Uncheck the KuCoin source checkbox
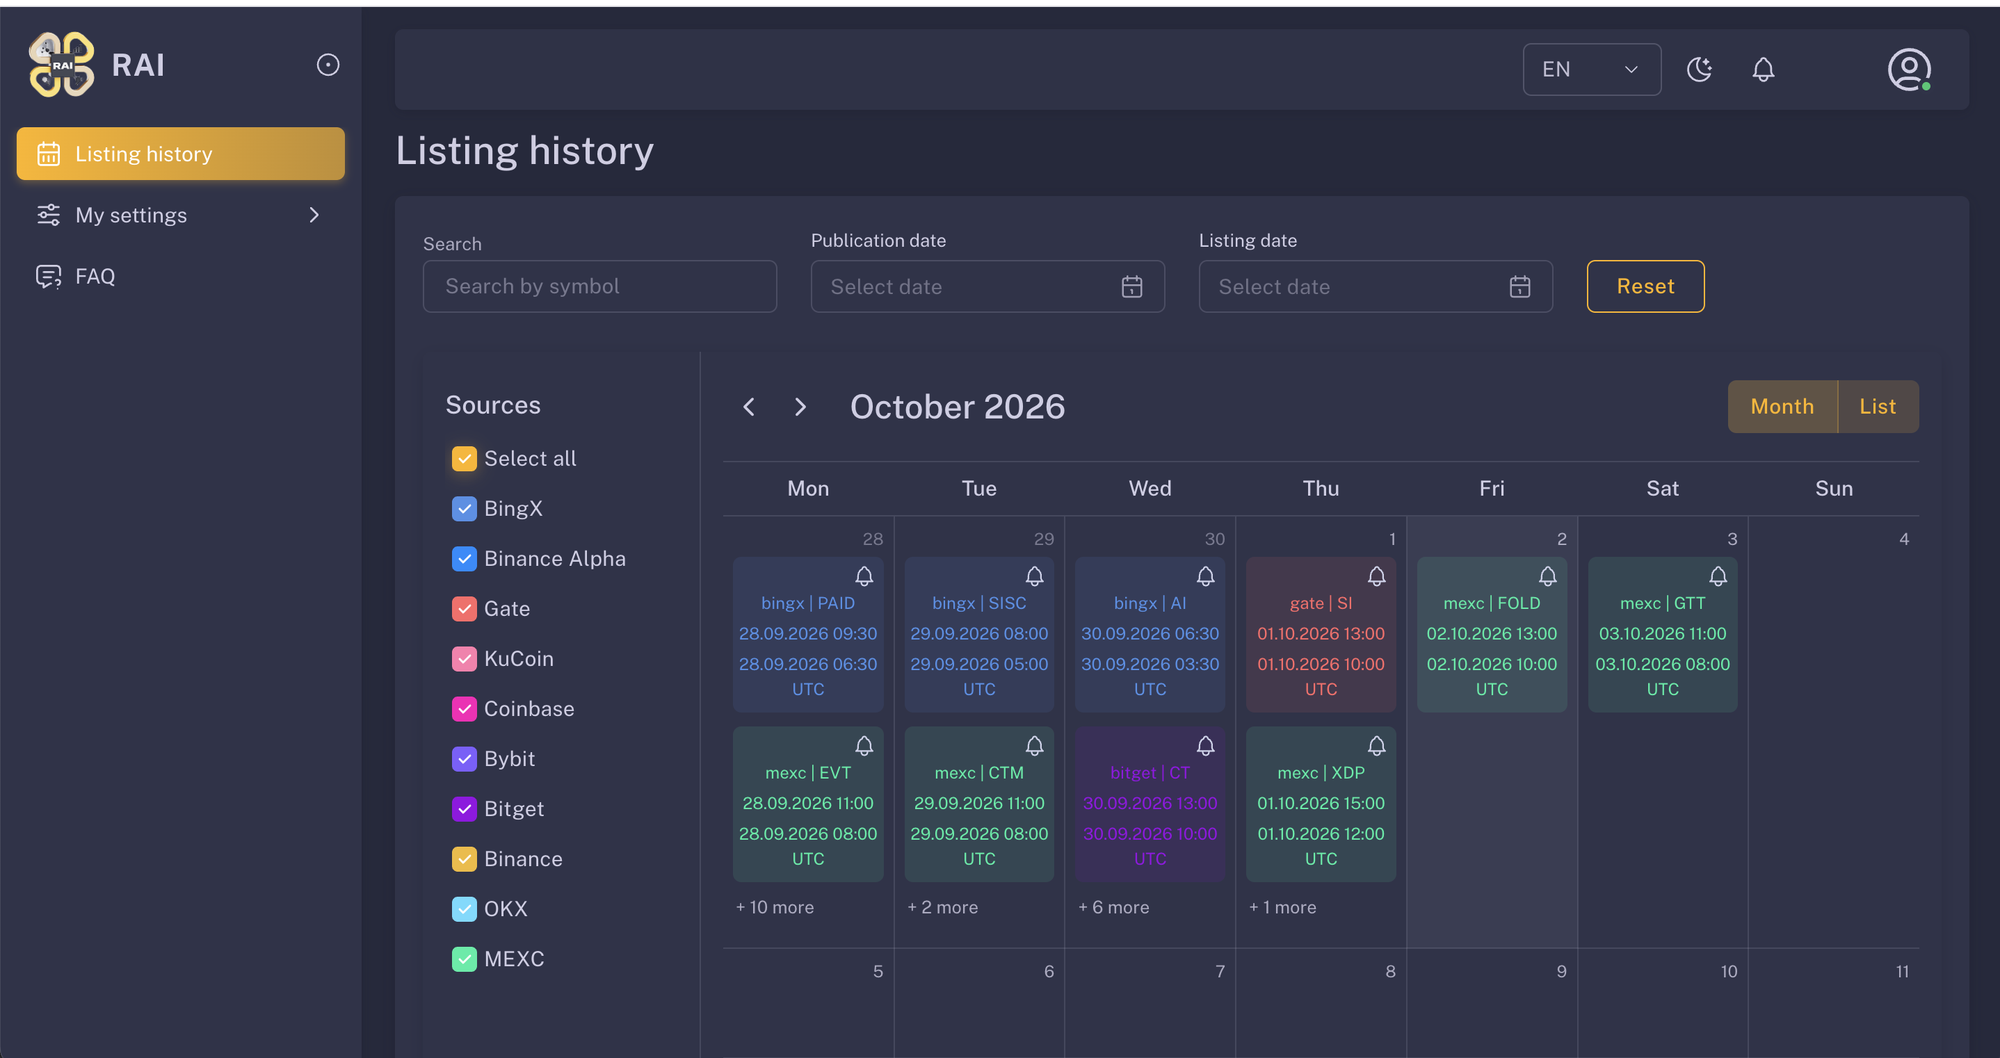 [464, 659]
